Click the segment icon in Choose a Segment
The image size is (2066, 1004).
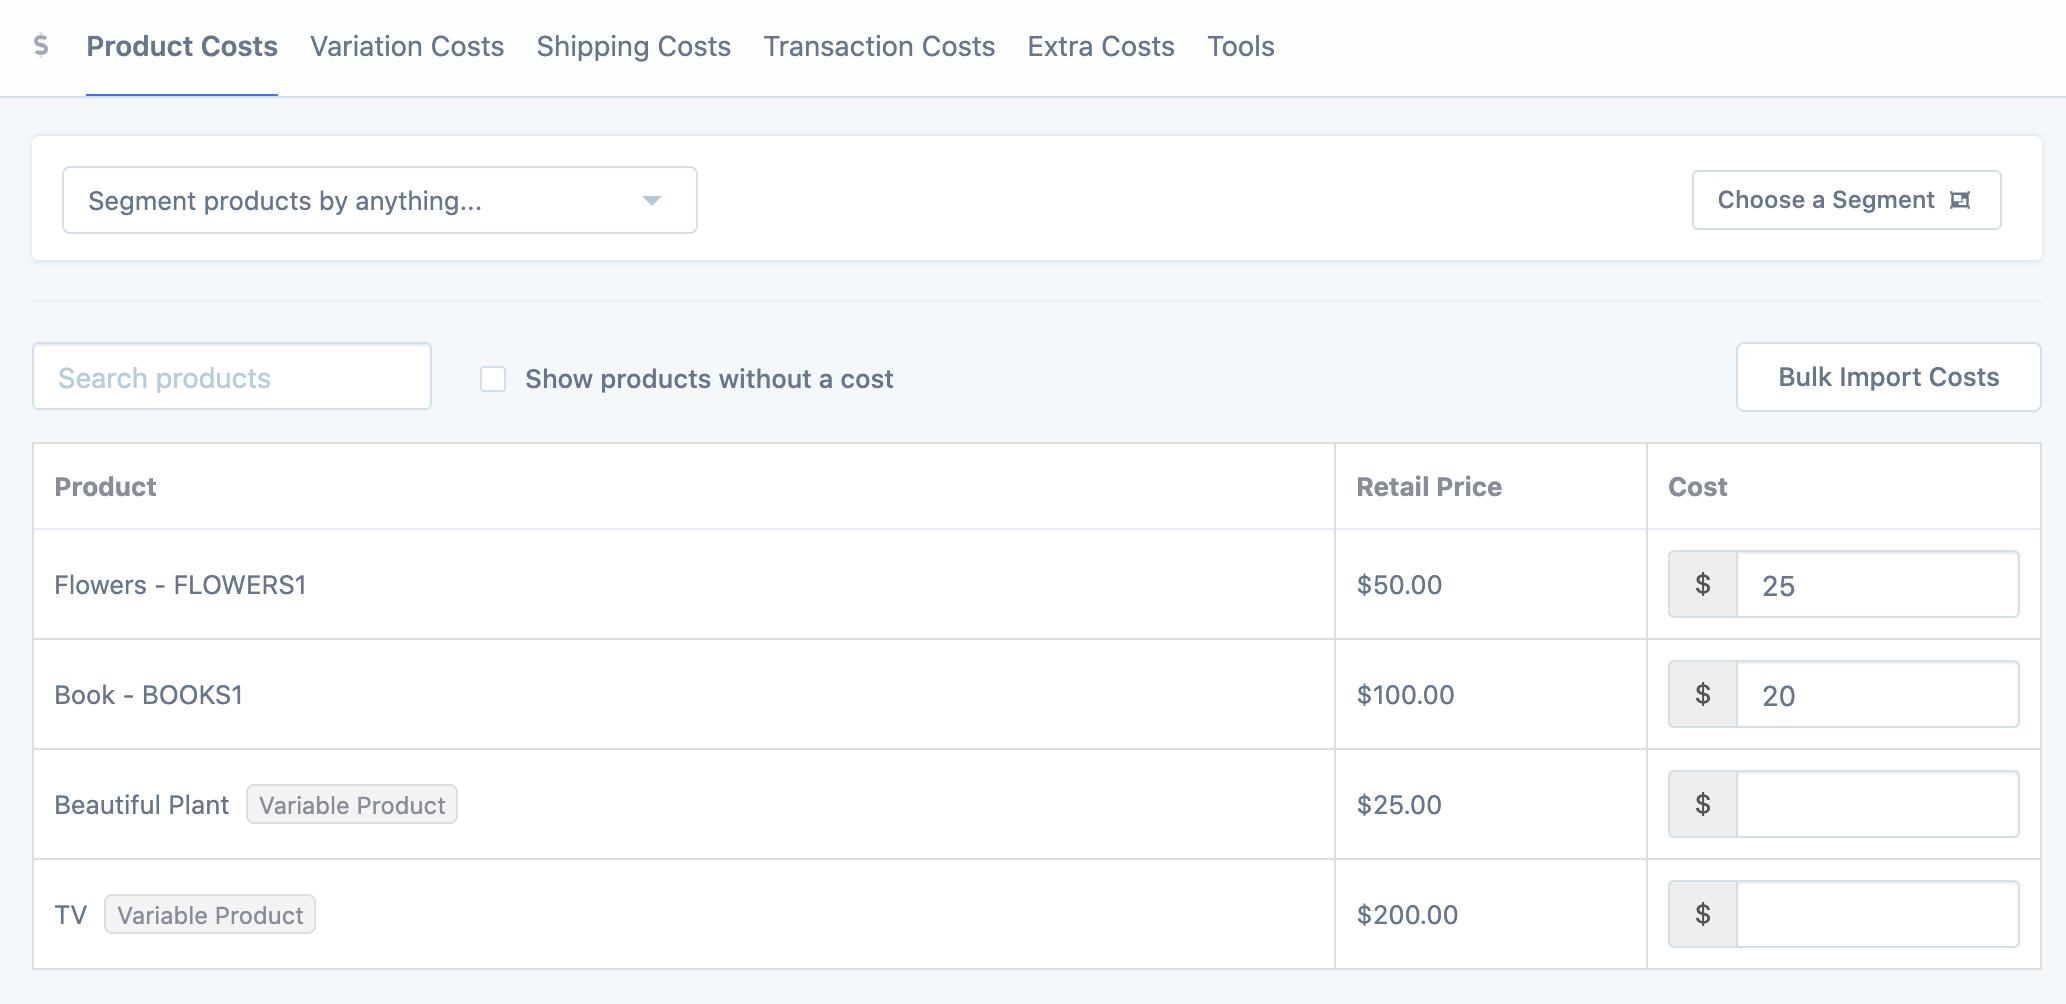click(1960, 200)
